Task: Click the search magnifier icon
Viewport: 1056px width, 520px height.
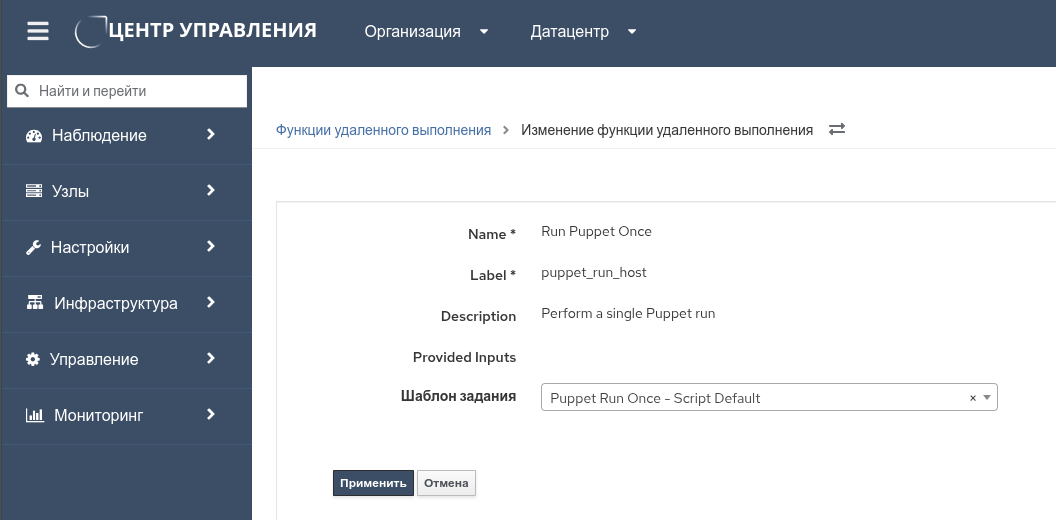Action: coord(23,91)
